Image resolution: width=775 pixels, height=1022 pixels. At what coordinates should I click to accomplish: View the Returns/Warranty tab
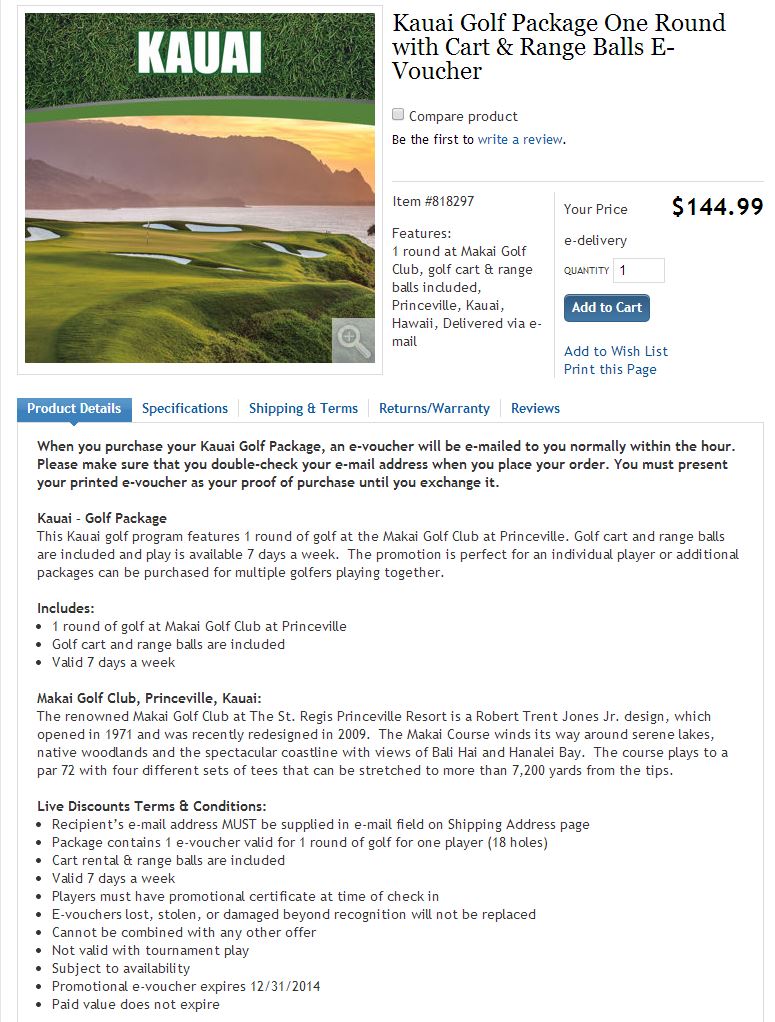coord(434,408)
